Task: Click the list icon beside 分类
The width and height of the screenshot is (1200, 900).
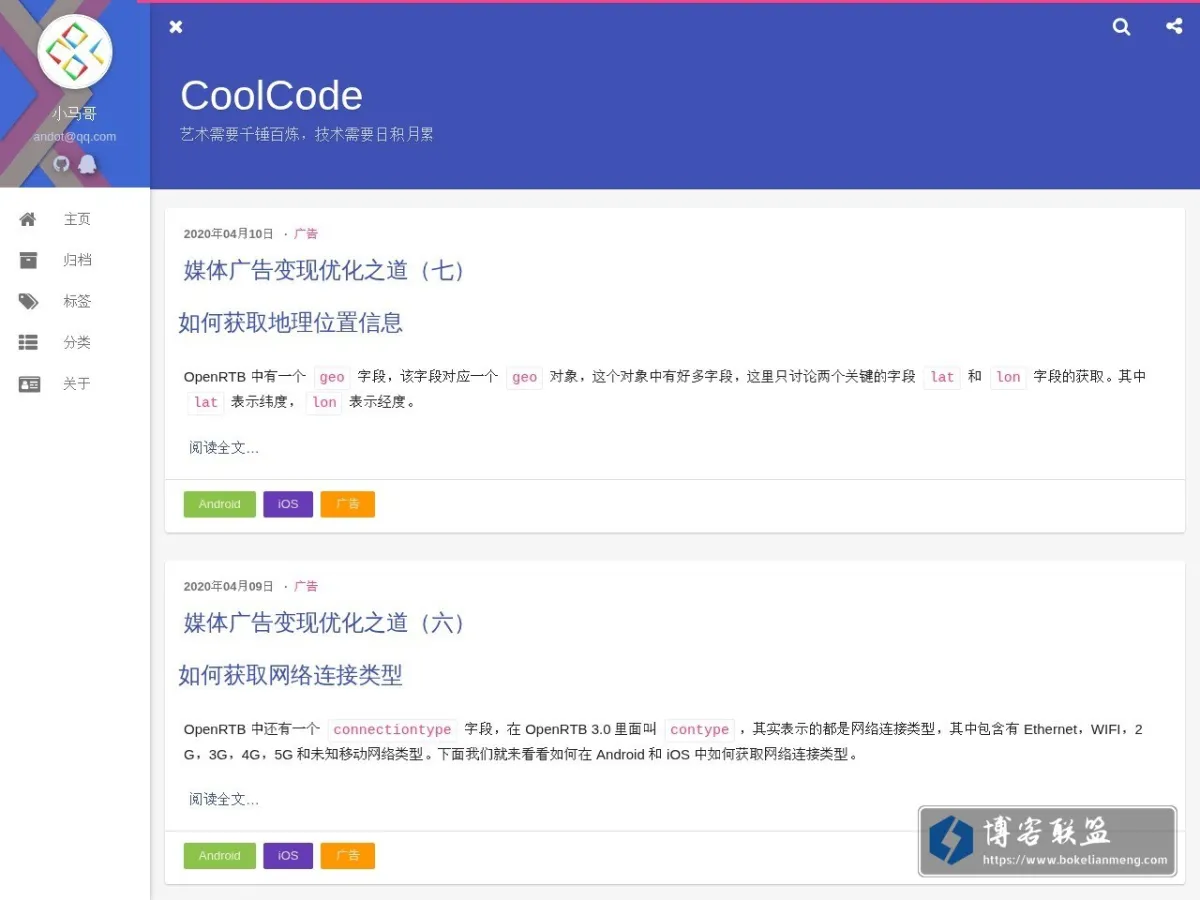Action: click(x=28, y=342)
